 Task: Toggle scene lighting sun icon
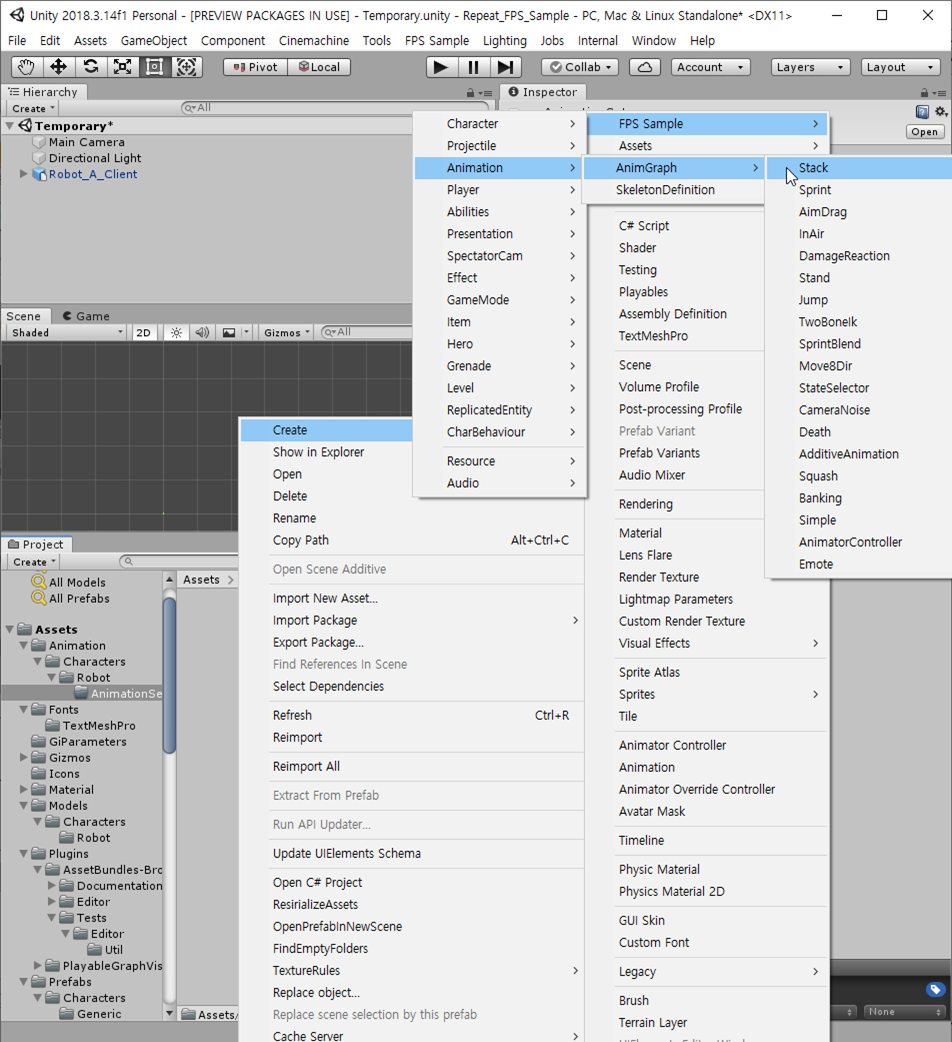click(176, 332)
